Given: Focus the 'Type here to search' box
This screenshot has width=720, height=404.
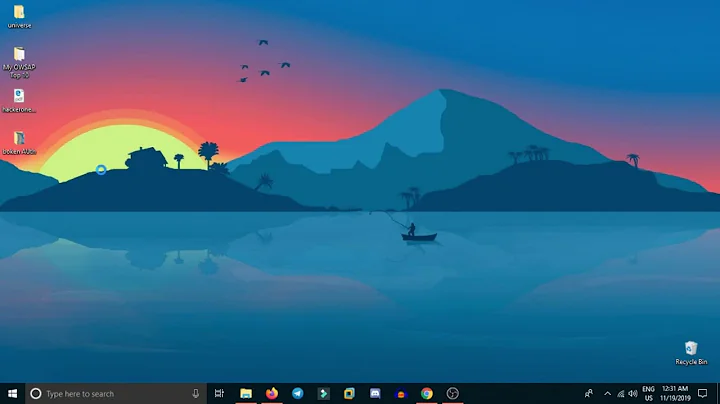Looking at the screenshot, I should click(x=116, y=393).
